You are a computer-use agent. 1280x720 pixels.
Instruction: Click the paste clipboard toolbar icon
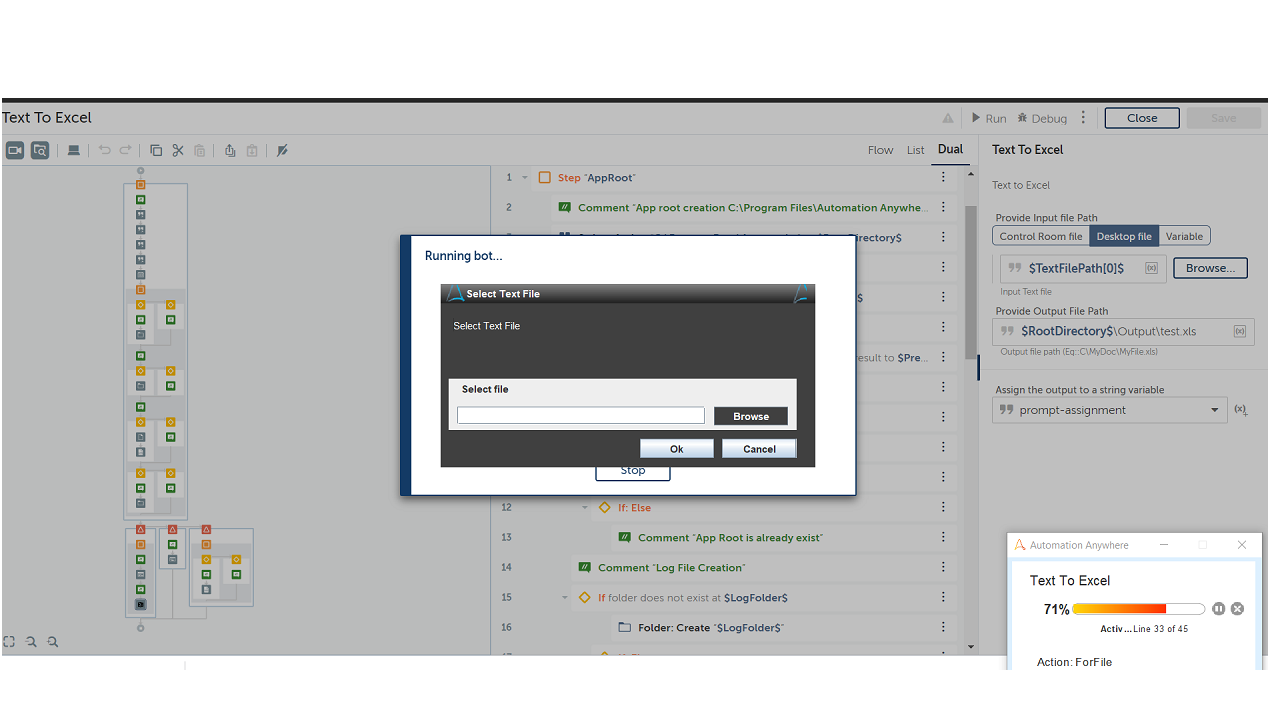pos(200,150)
